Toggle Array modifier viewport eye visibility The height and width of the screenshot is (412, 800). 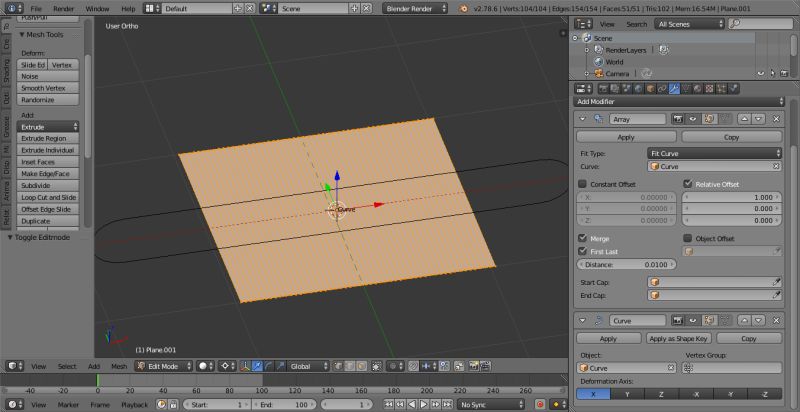(x=693, y=119)
